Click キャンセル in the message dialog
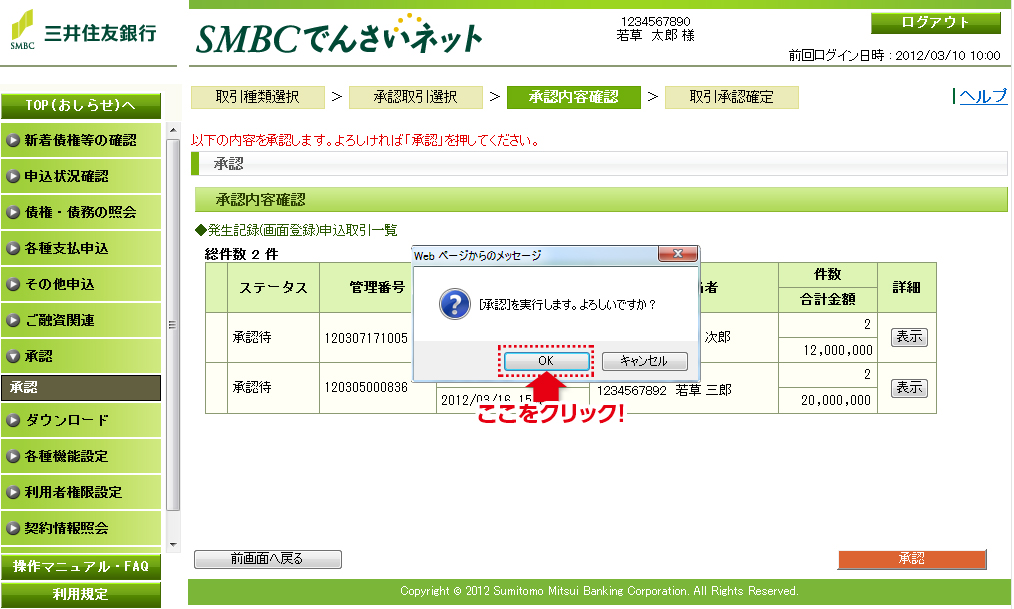 [x=644, y=361]
